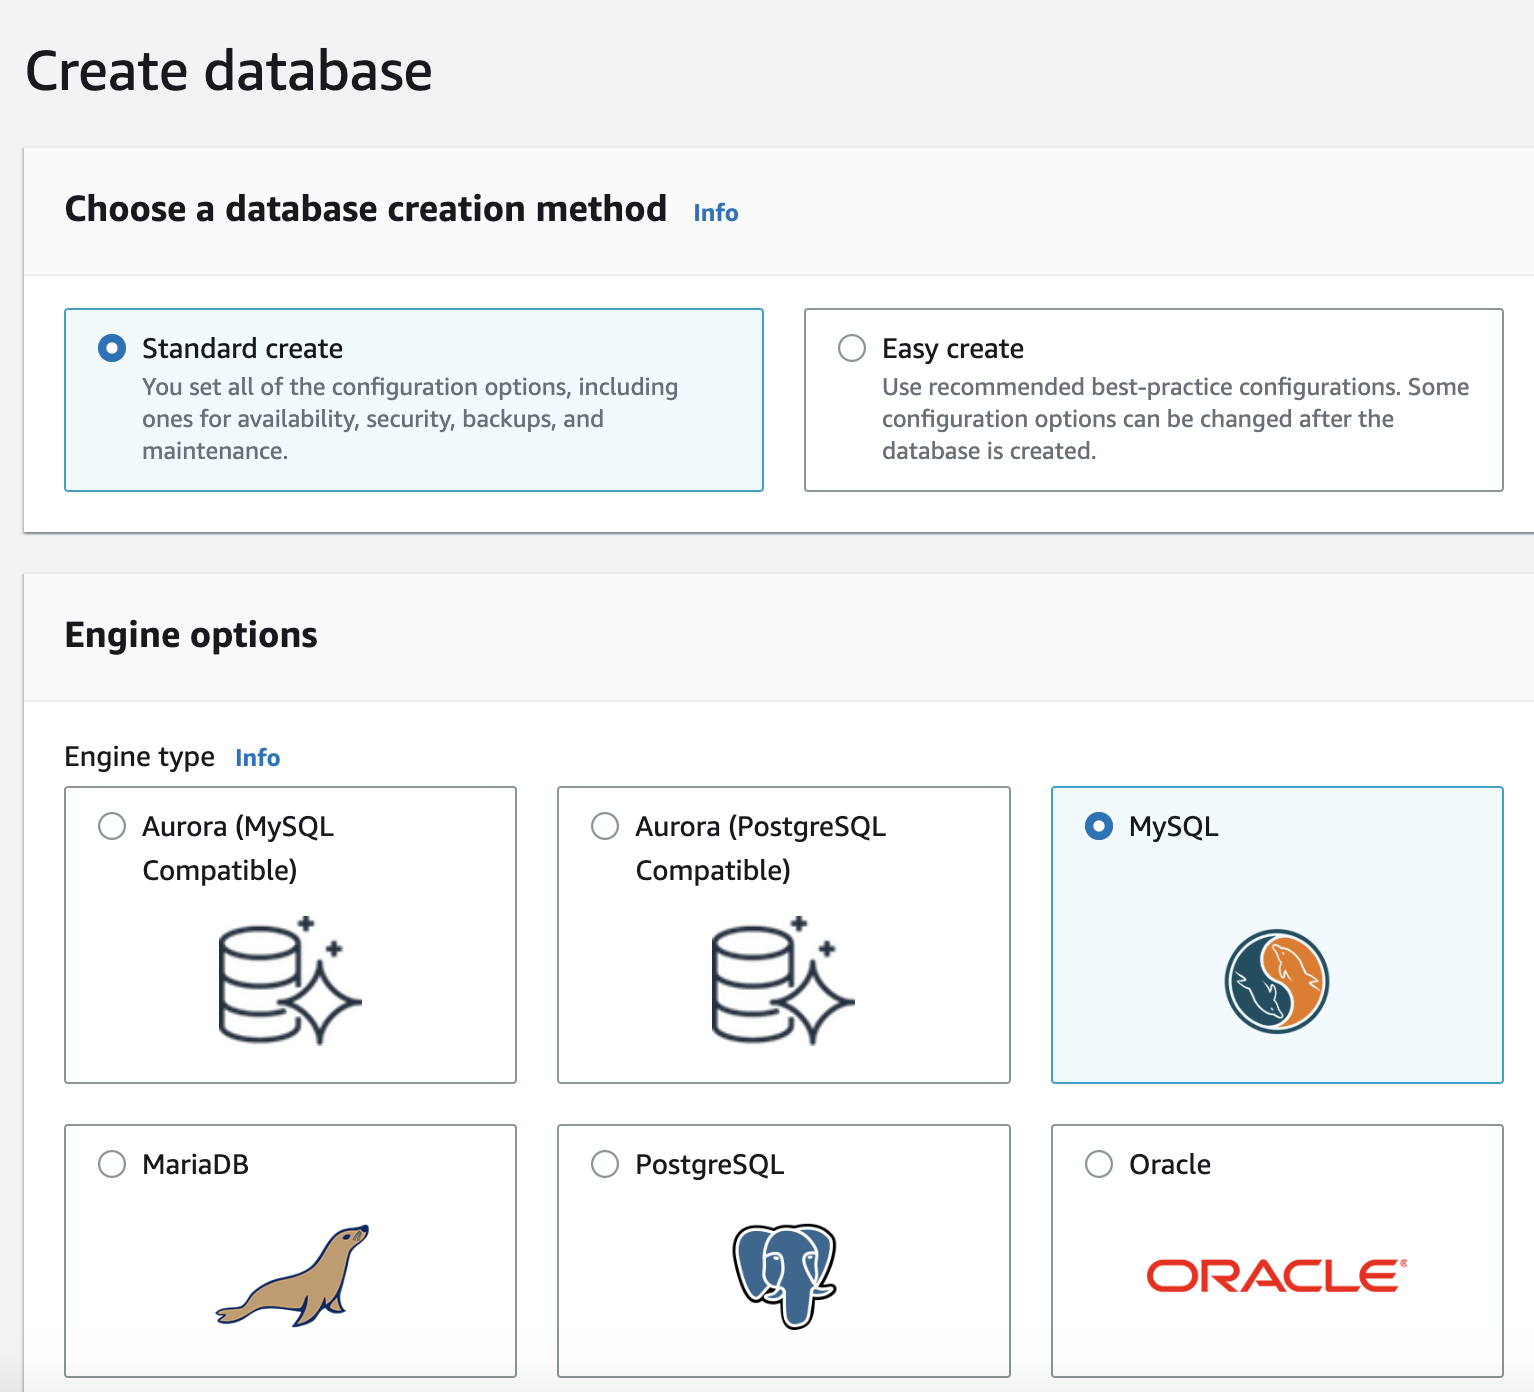The height and width of the screenshot is (1392, 1534).
Task: Click the 'Create database' page title
Action: click(229, 71)
